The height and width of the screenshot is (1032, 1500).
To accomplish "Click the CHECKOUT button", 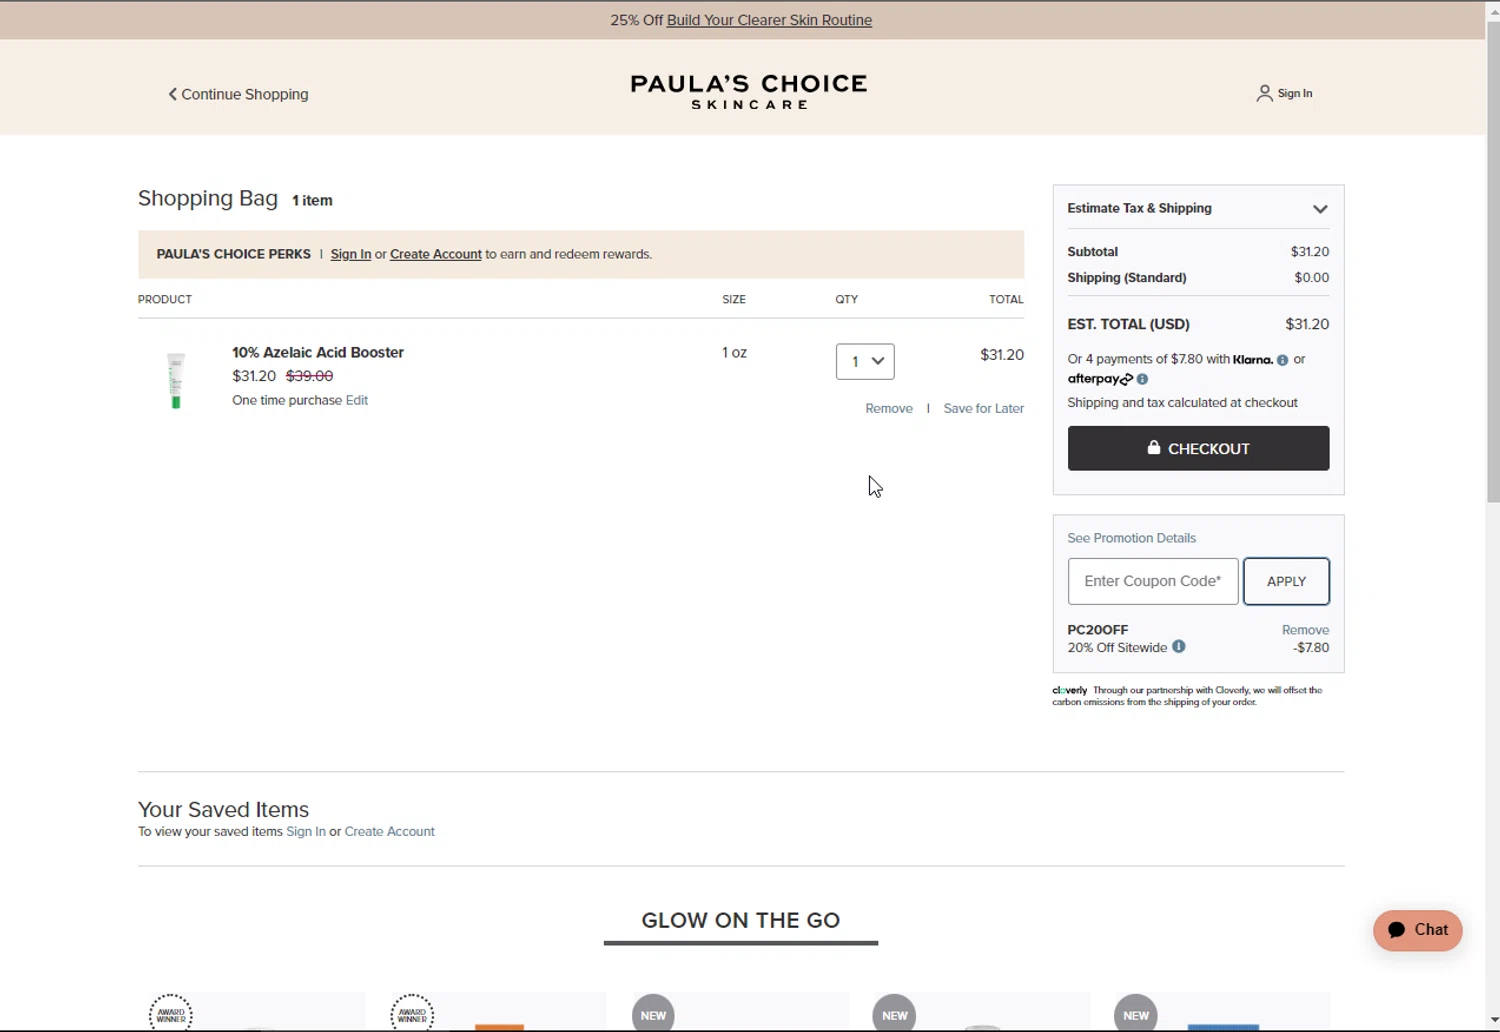I will click(1198, 448).
